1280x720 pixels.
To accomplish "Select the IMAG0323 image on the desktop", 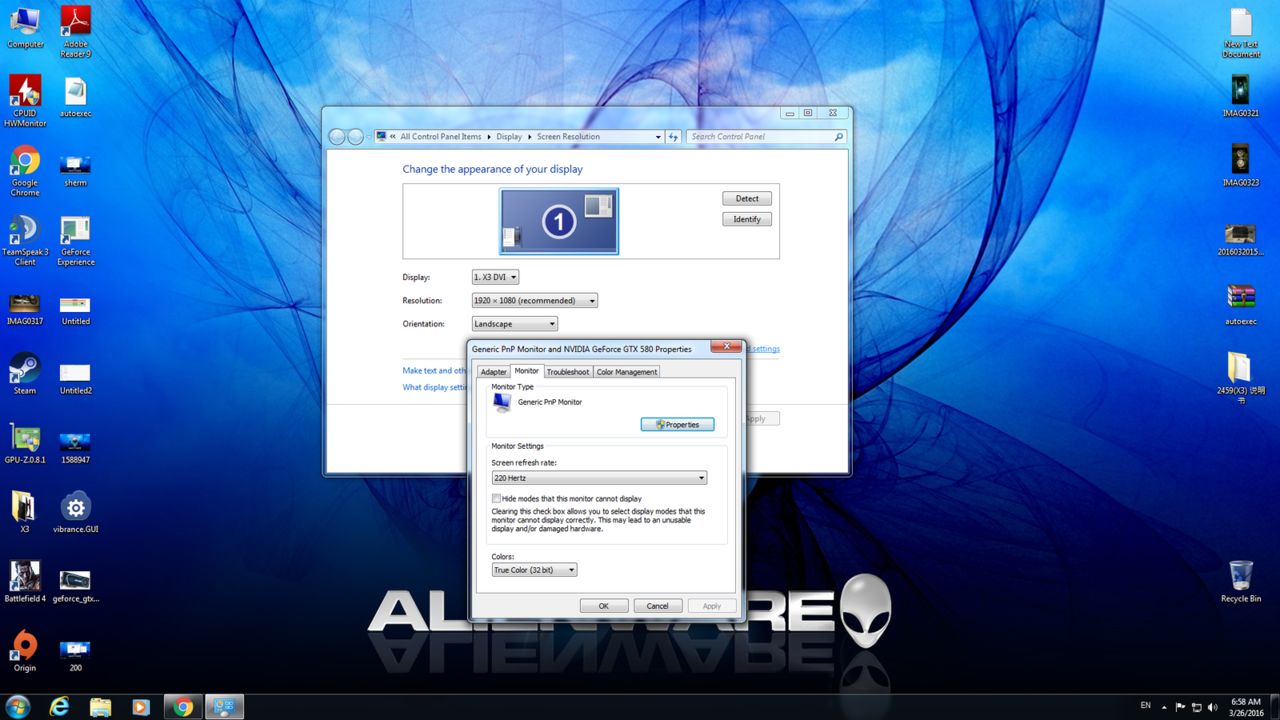I will 1241,166.
